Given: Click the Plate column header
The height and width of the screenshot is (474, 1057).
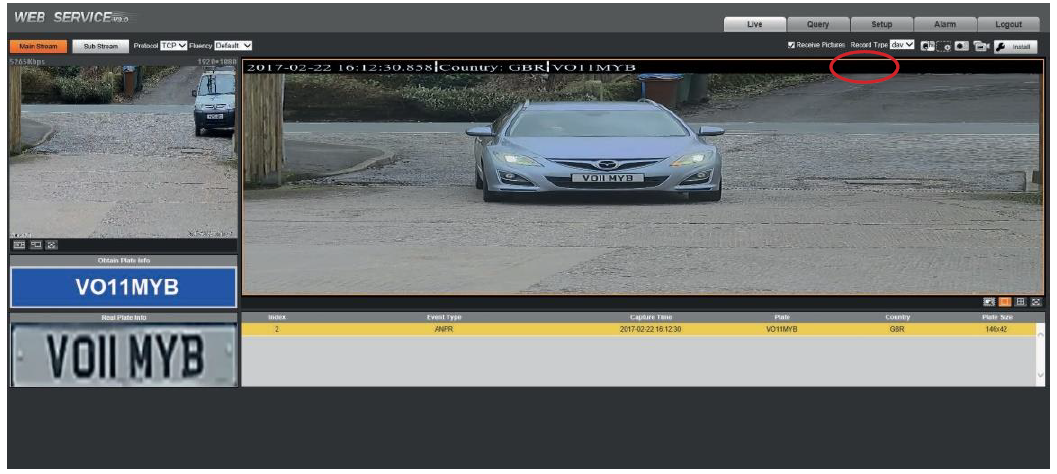Looking at the screenshot, I should [782, 317].
